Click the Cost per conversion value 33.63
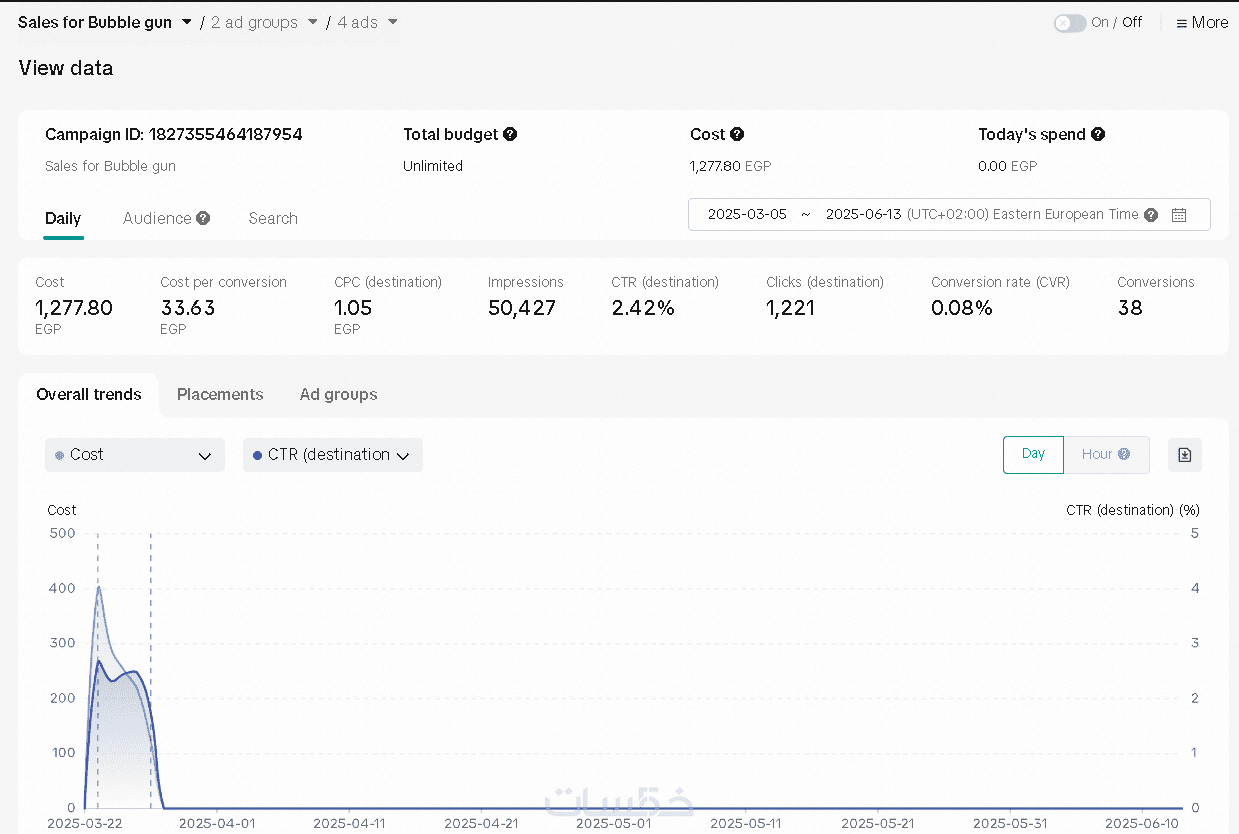Screen dimensions: 1239x834 (x=188, y=308)
